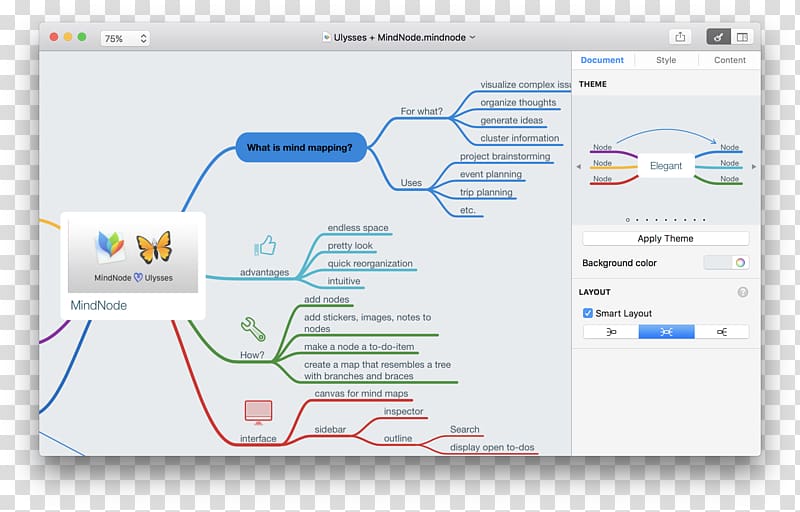
Task: Open the 75% zoom level dropdown
Action: (x=125, y=38)
